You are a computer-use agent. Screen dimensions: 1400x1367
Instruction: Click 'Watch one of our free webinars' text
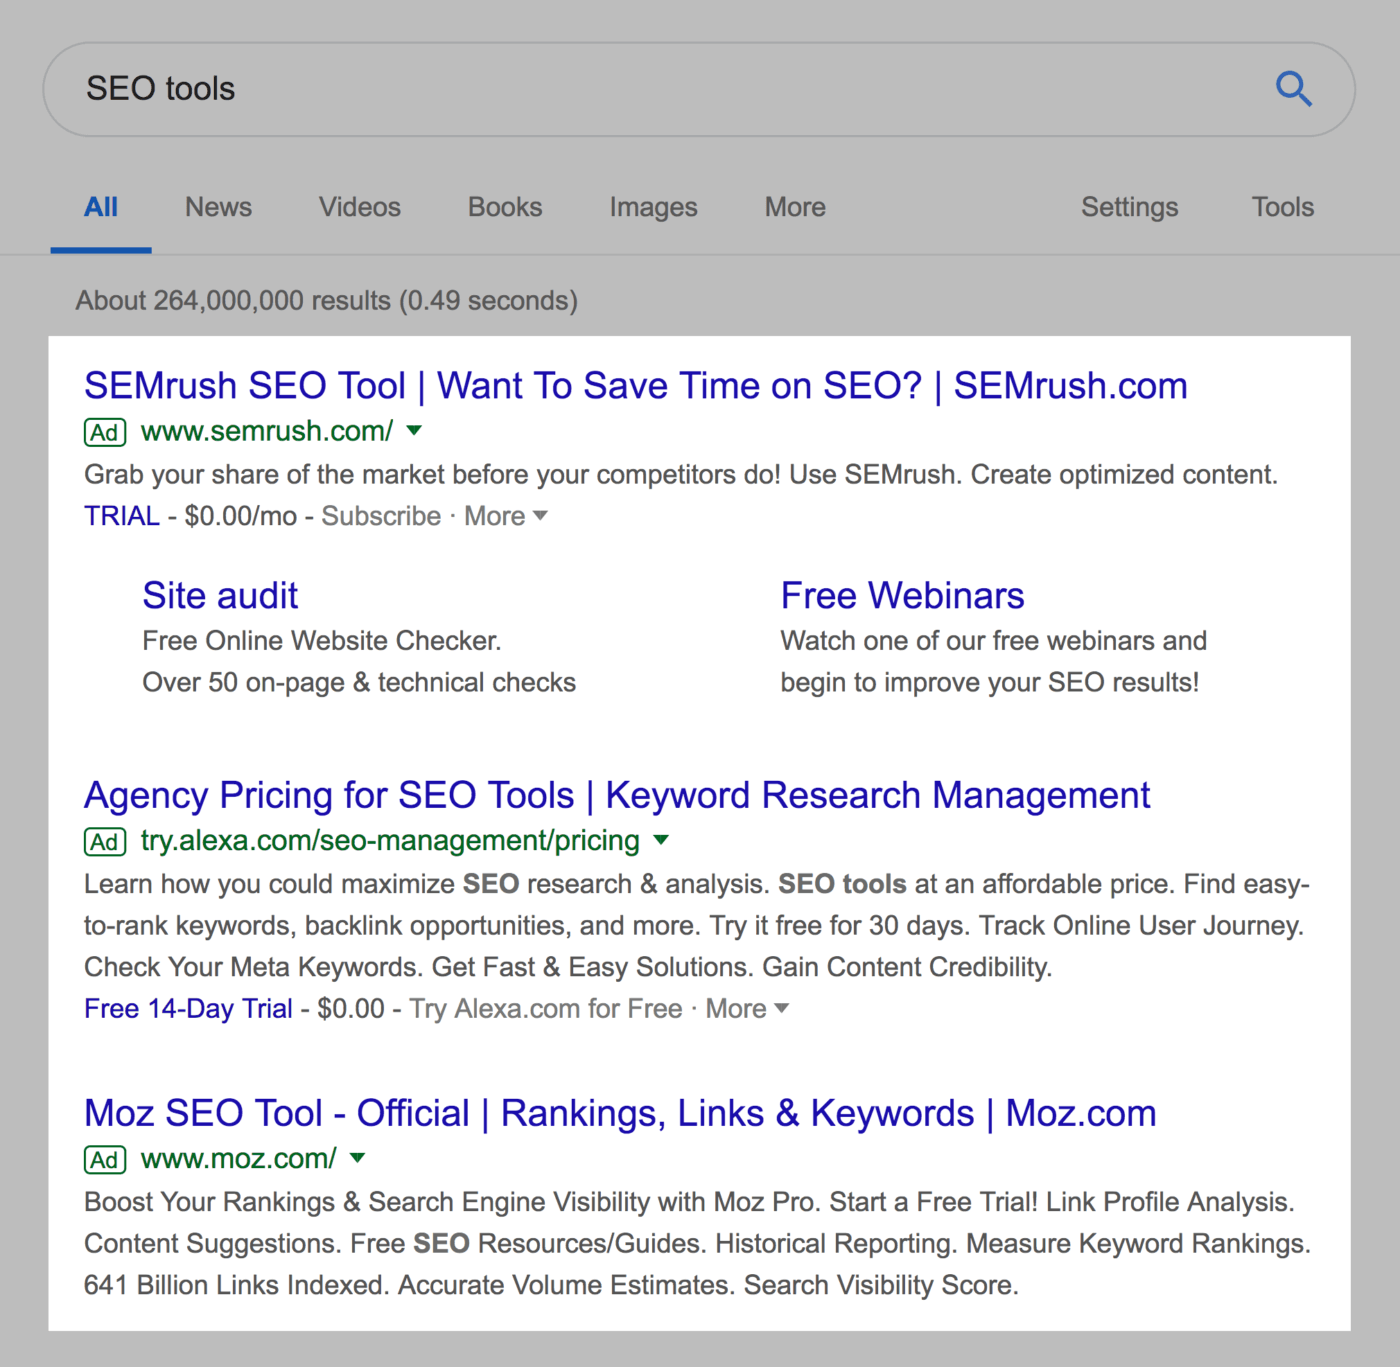coord(994,640)
